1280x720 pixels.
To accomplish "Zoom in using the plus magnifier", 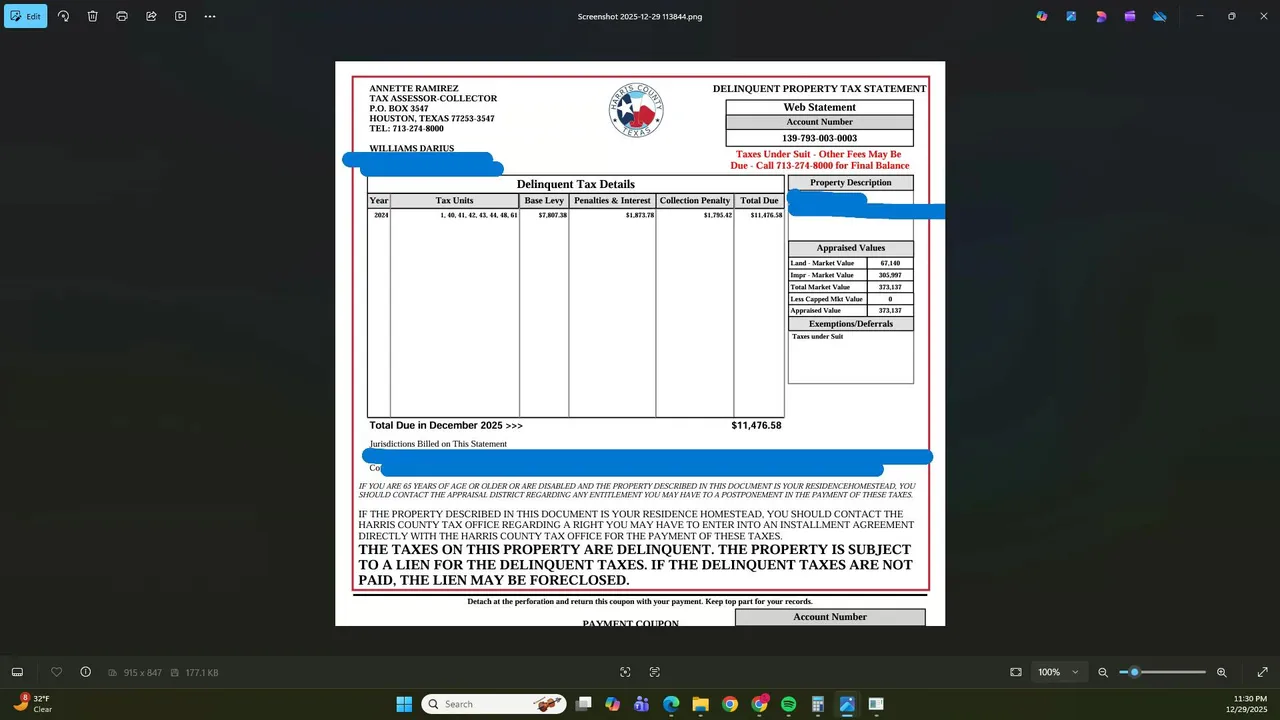I will pyautogui.click(x=1221, y=672).
